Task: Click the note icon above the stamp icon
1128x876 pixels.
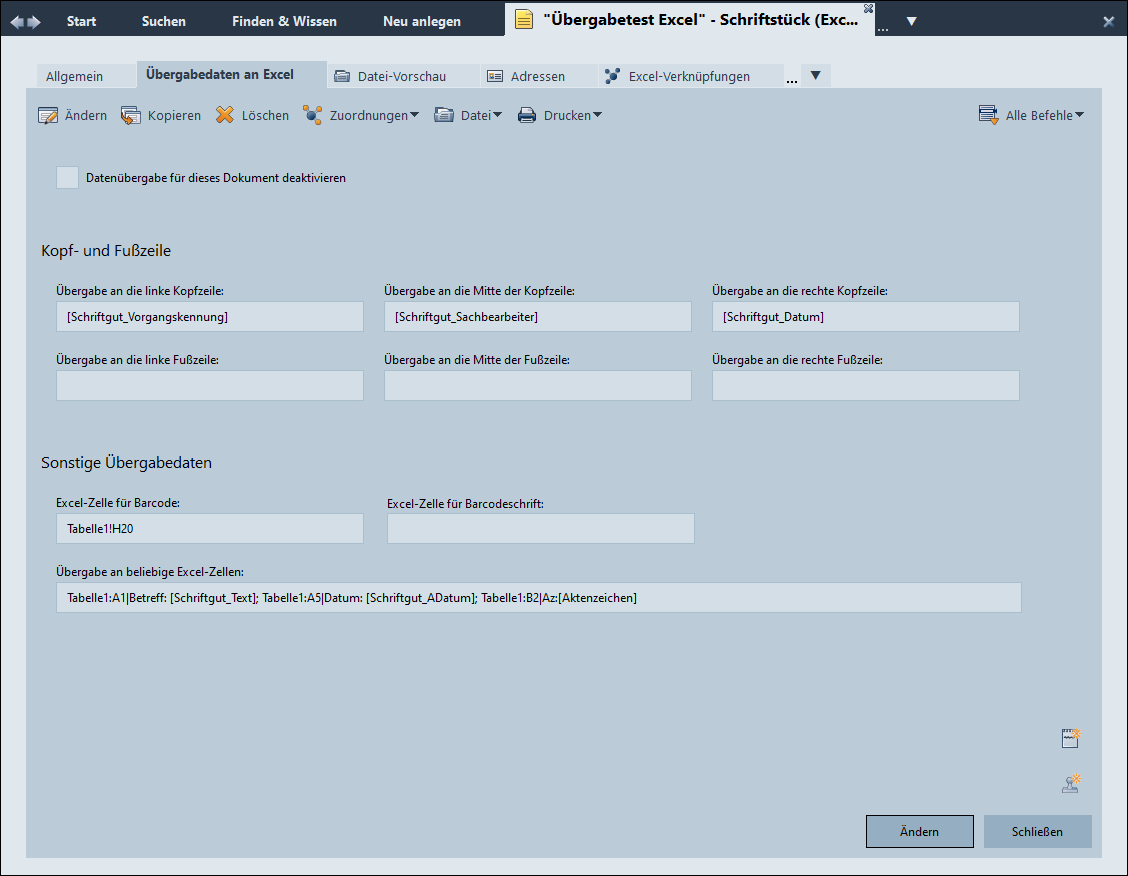Action: (1072, 739)
